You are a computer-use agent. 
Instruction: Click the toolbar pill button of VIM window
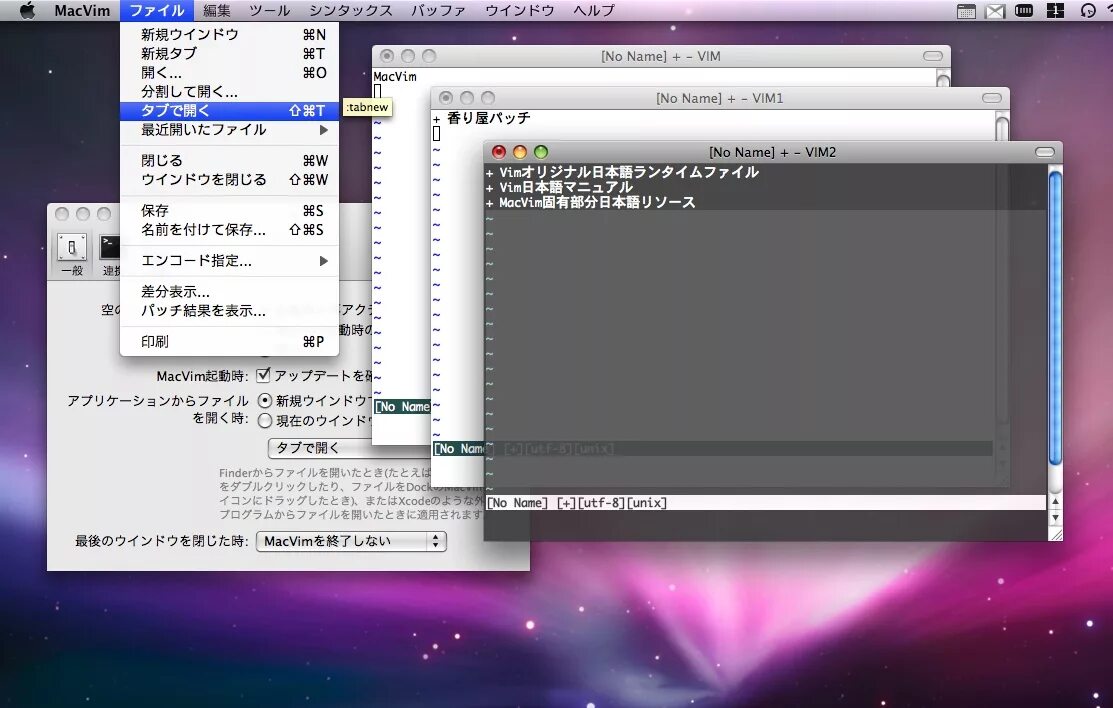933,56
